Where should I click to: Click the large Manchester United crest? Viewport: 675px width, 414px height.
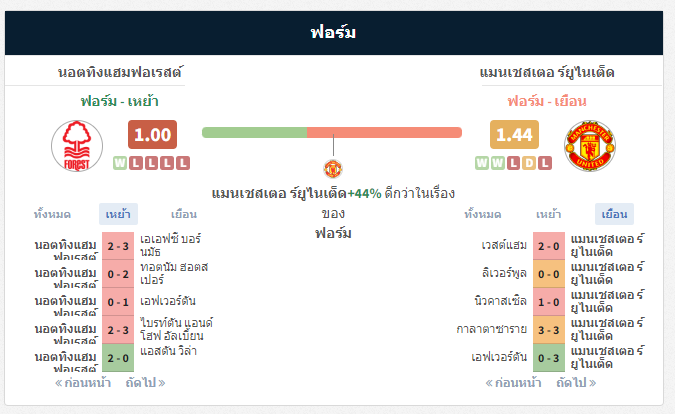[590, 146]
